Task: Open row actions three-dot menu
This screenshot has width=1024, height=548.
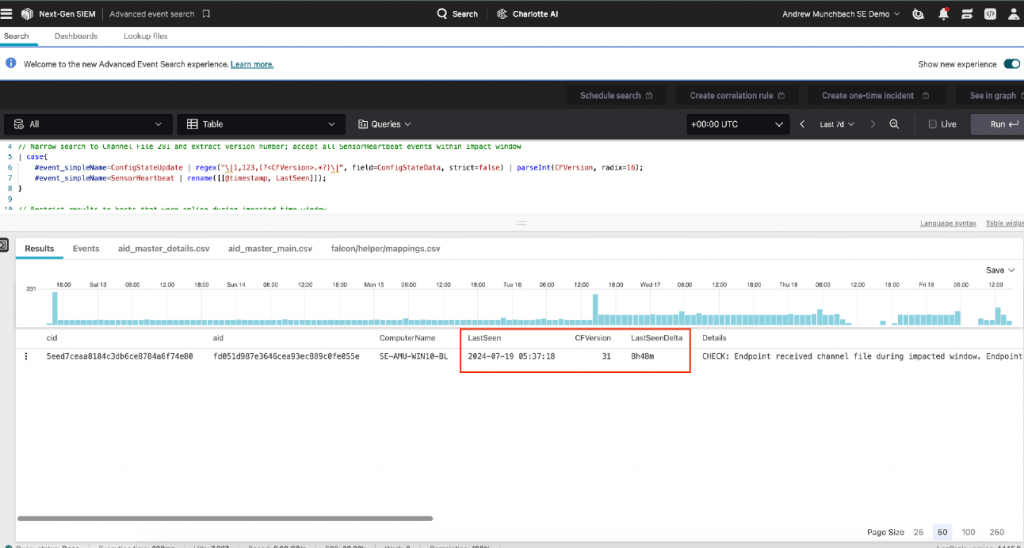Action: [27, 356]
